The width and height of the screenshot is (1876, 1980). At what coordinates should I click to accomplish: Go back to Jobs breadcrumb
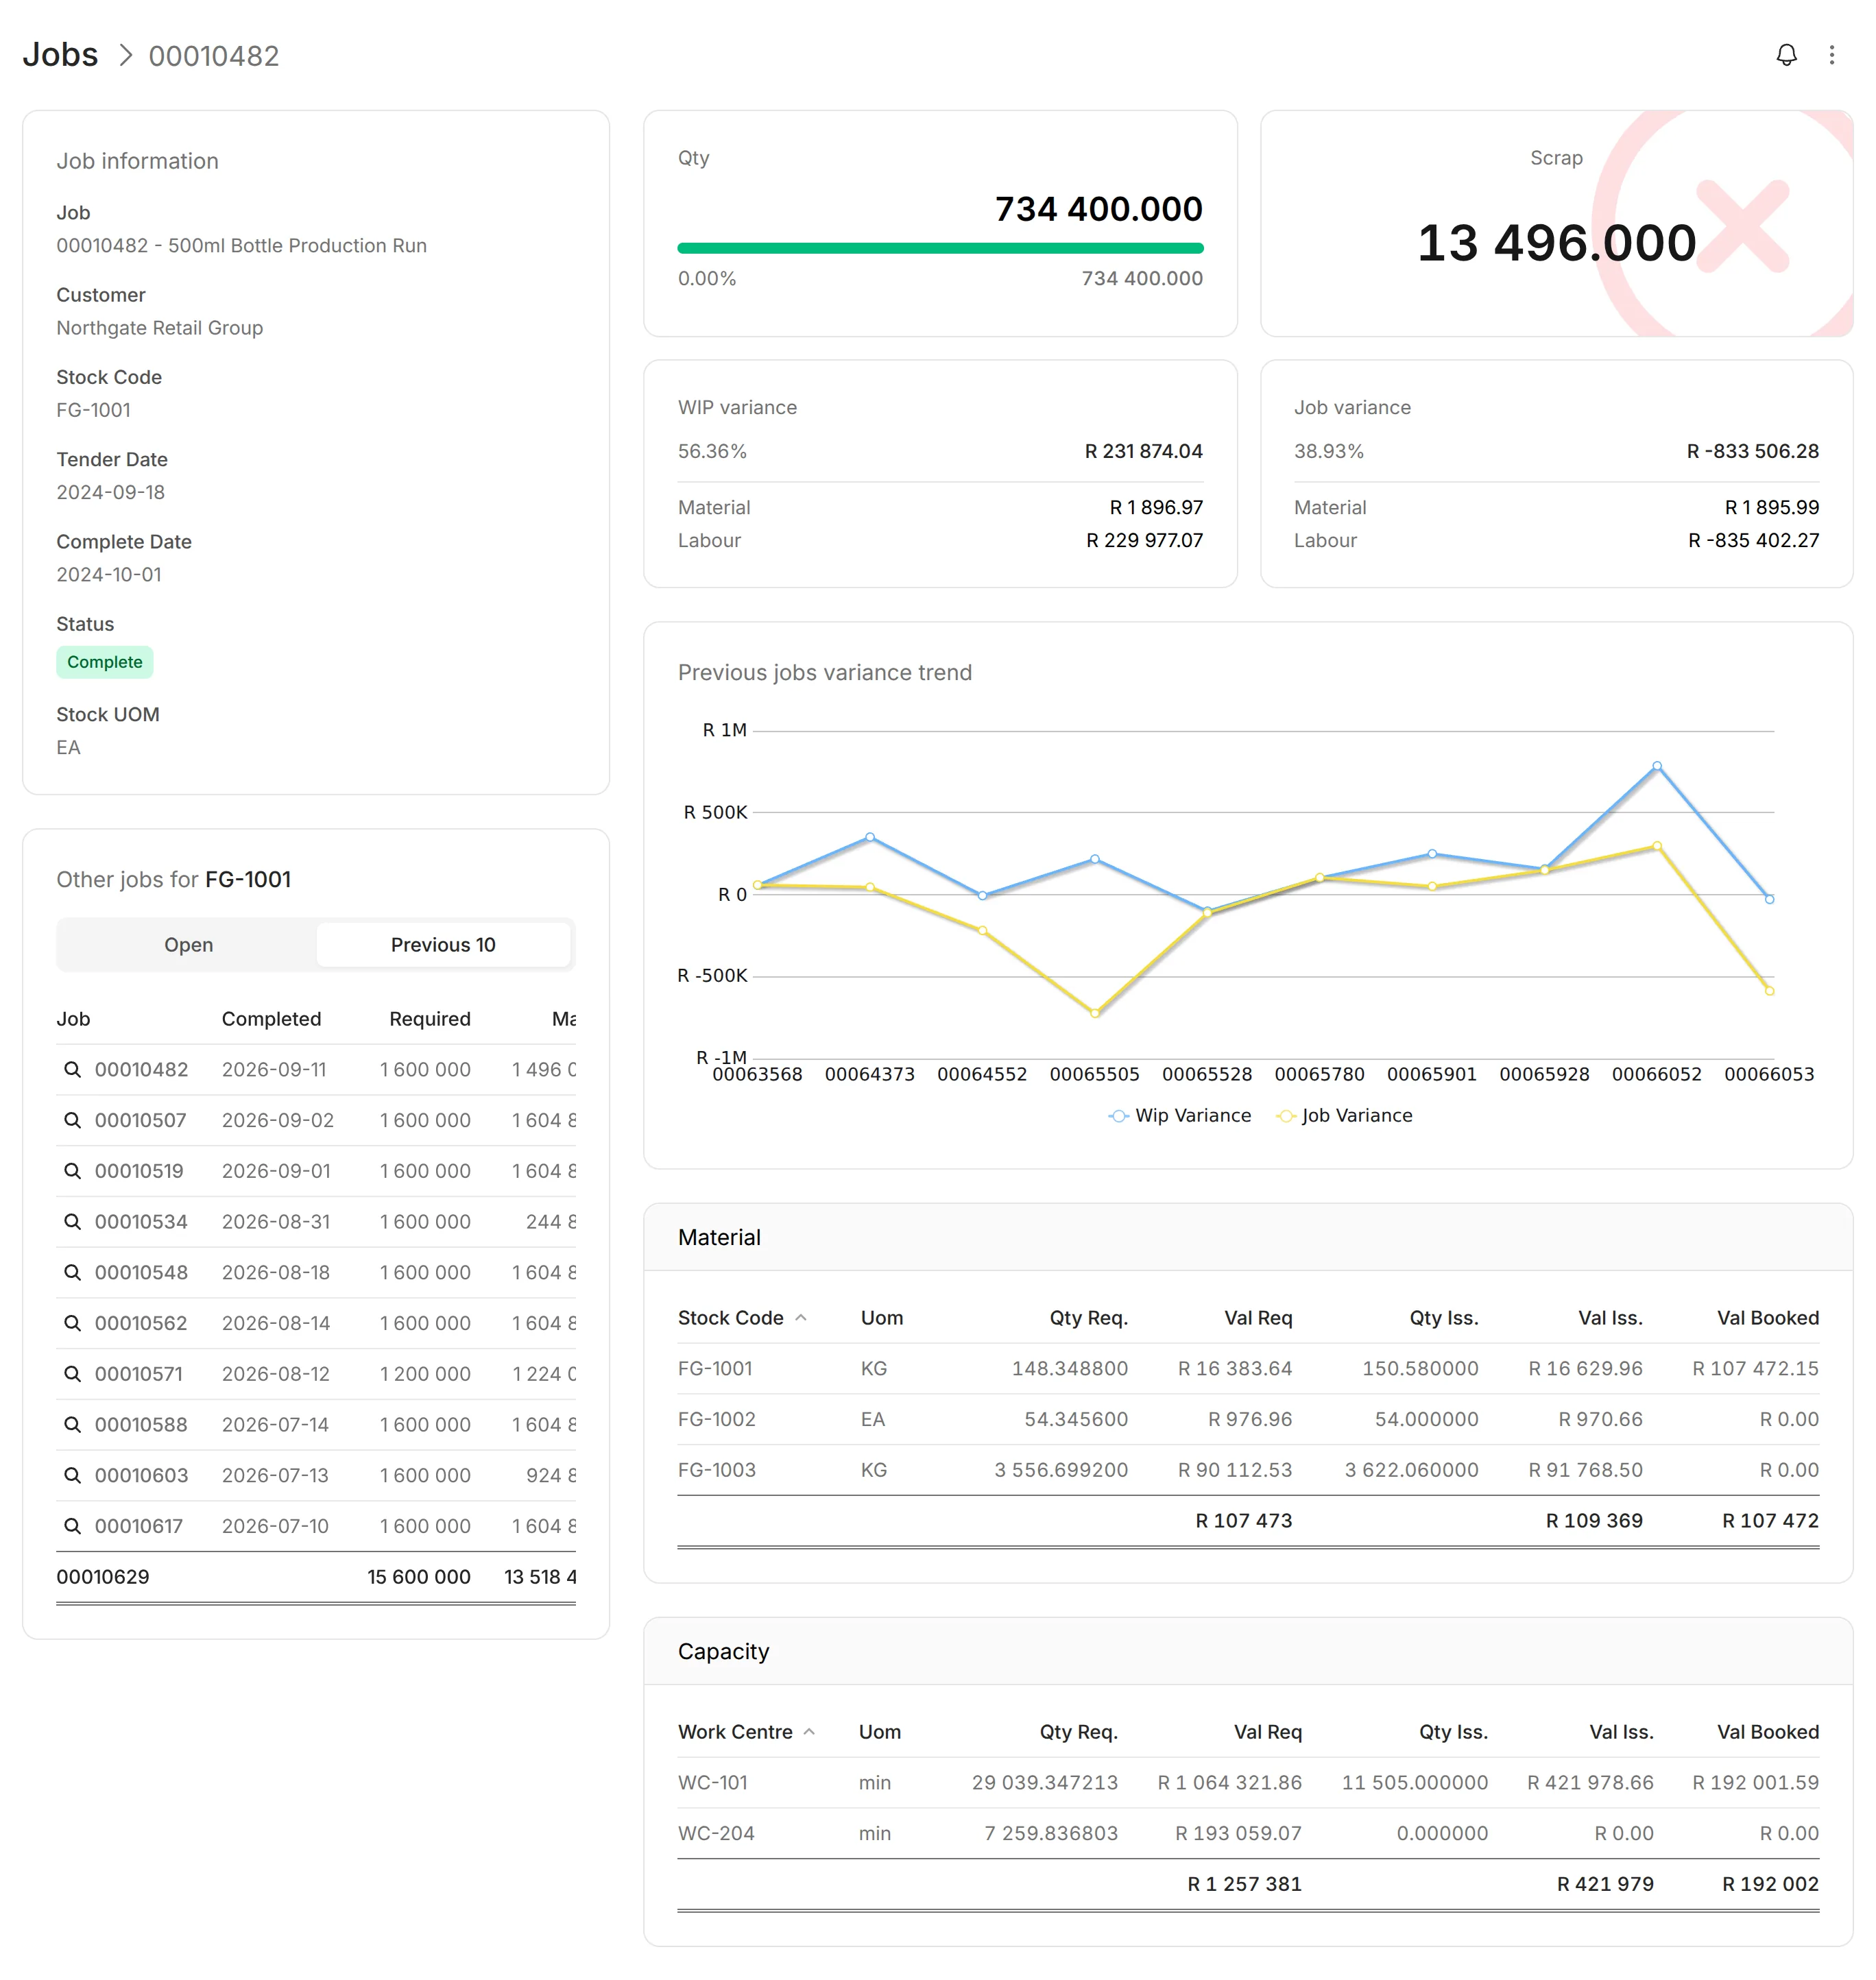click(60, 55)
